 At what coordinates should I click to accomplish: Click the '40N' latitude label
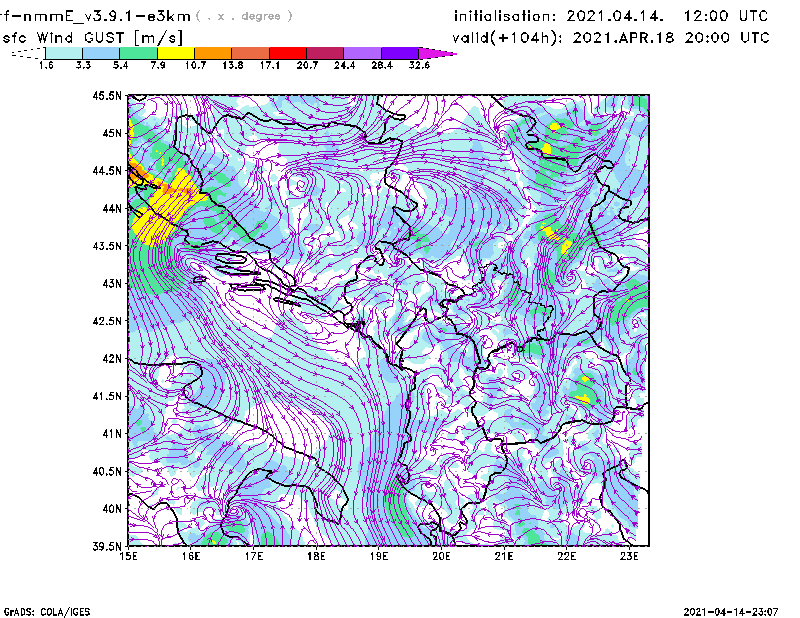[x=113, y=509]
